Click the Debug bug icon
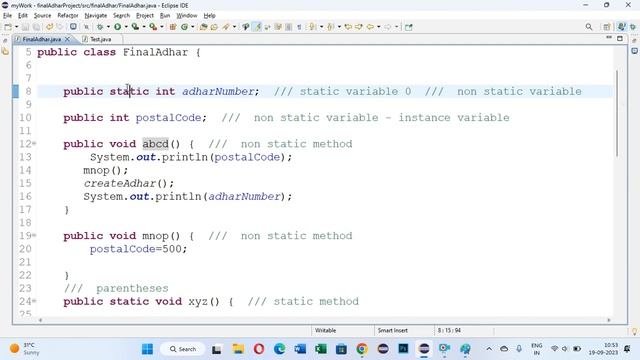This screenshot has height=360, width=640. pyautogui.click(x=100, y=27)
